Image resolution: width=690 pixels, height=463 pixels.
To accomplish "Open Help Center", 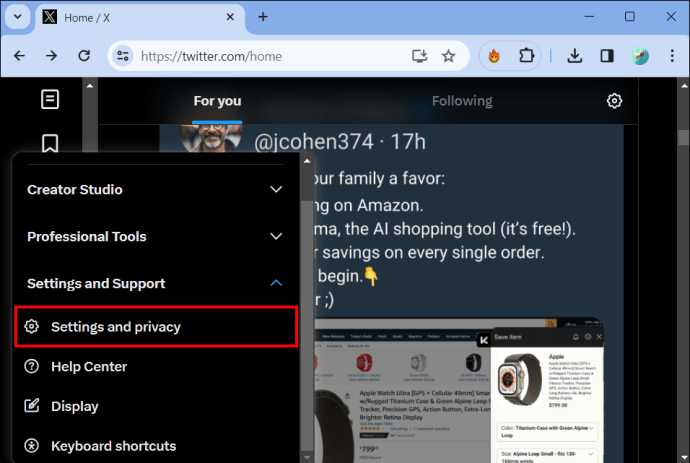I will (x=156, y=367).
